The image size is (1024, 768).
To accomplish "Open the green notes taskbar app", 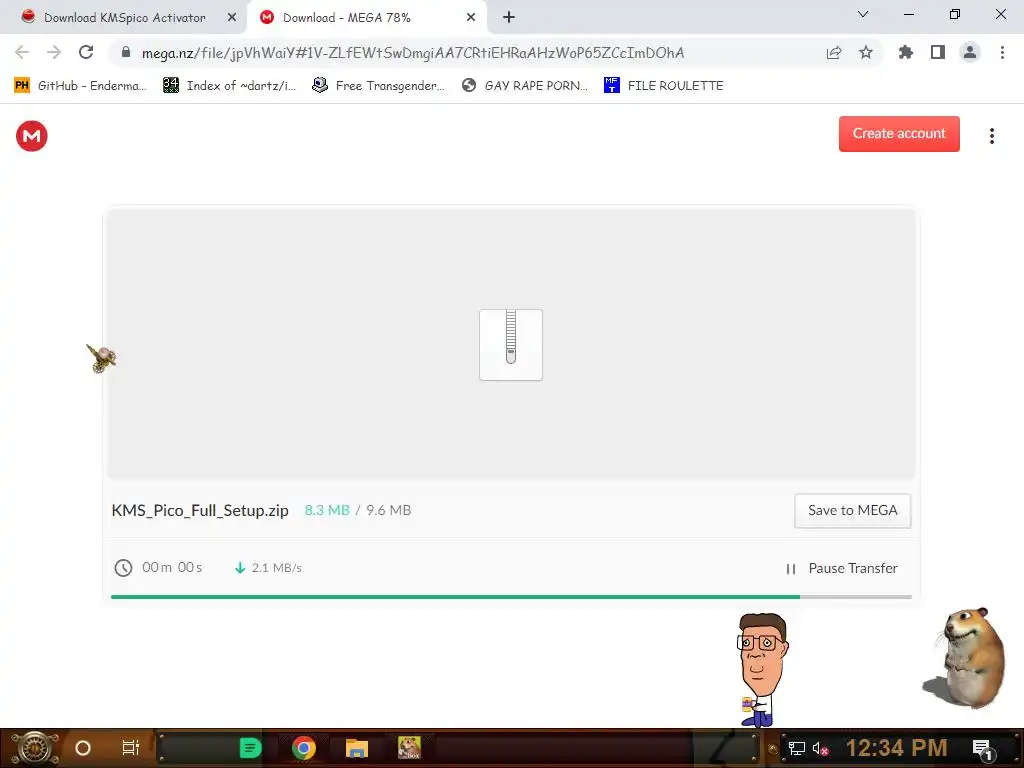I will (250, 748).
